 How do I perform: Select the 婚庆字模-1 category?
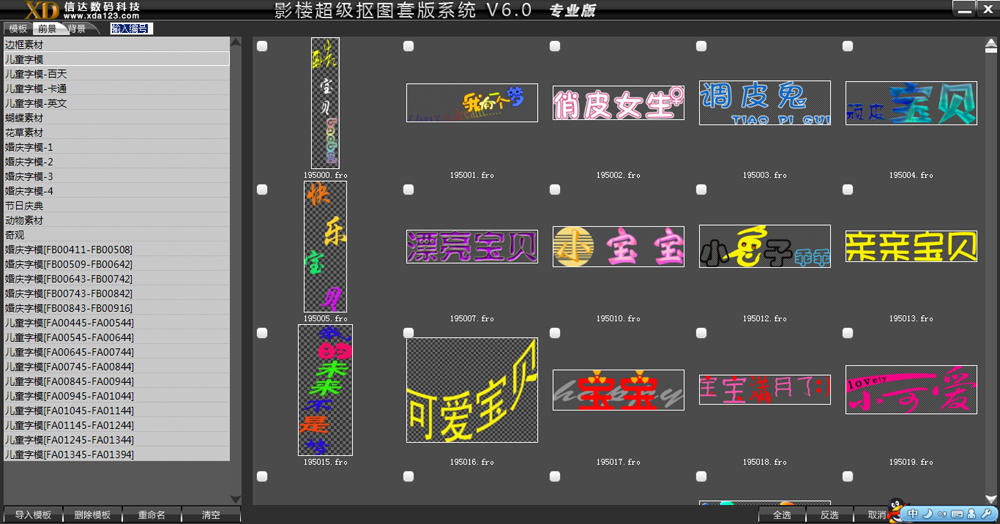117,147
